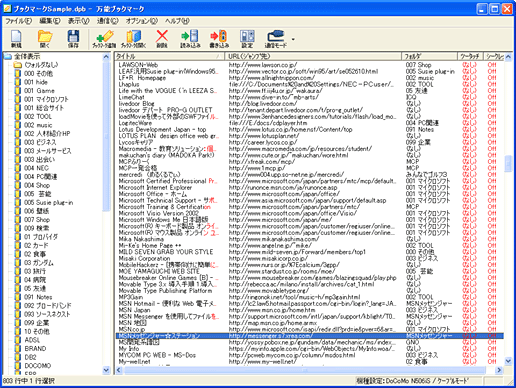Select folder 001 hide
516x388 pixels.
[36, 82]
